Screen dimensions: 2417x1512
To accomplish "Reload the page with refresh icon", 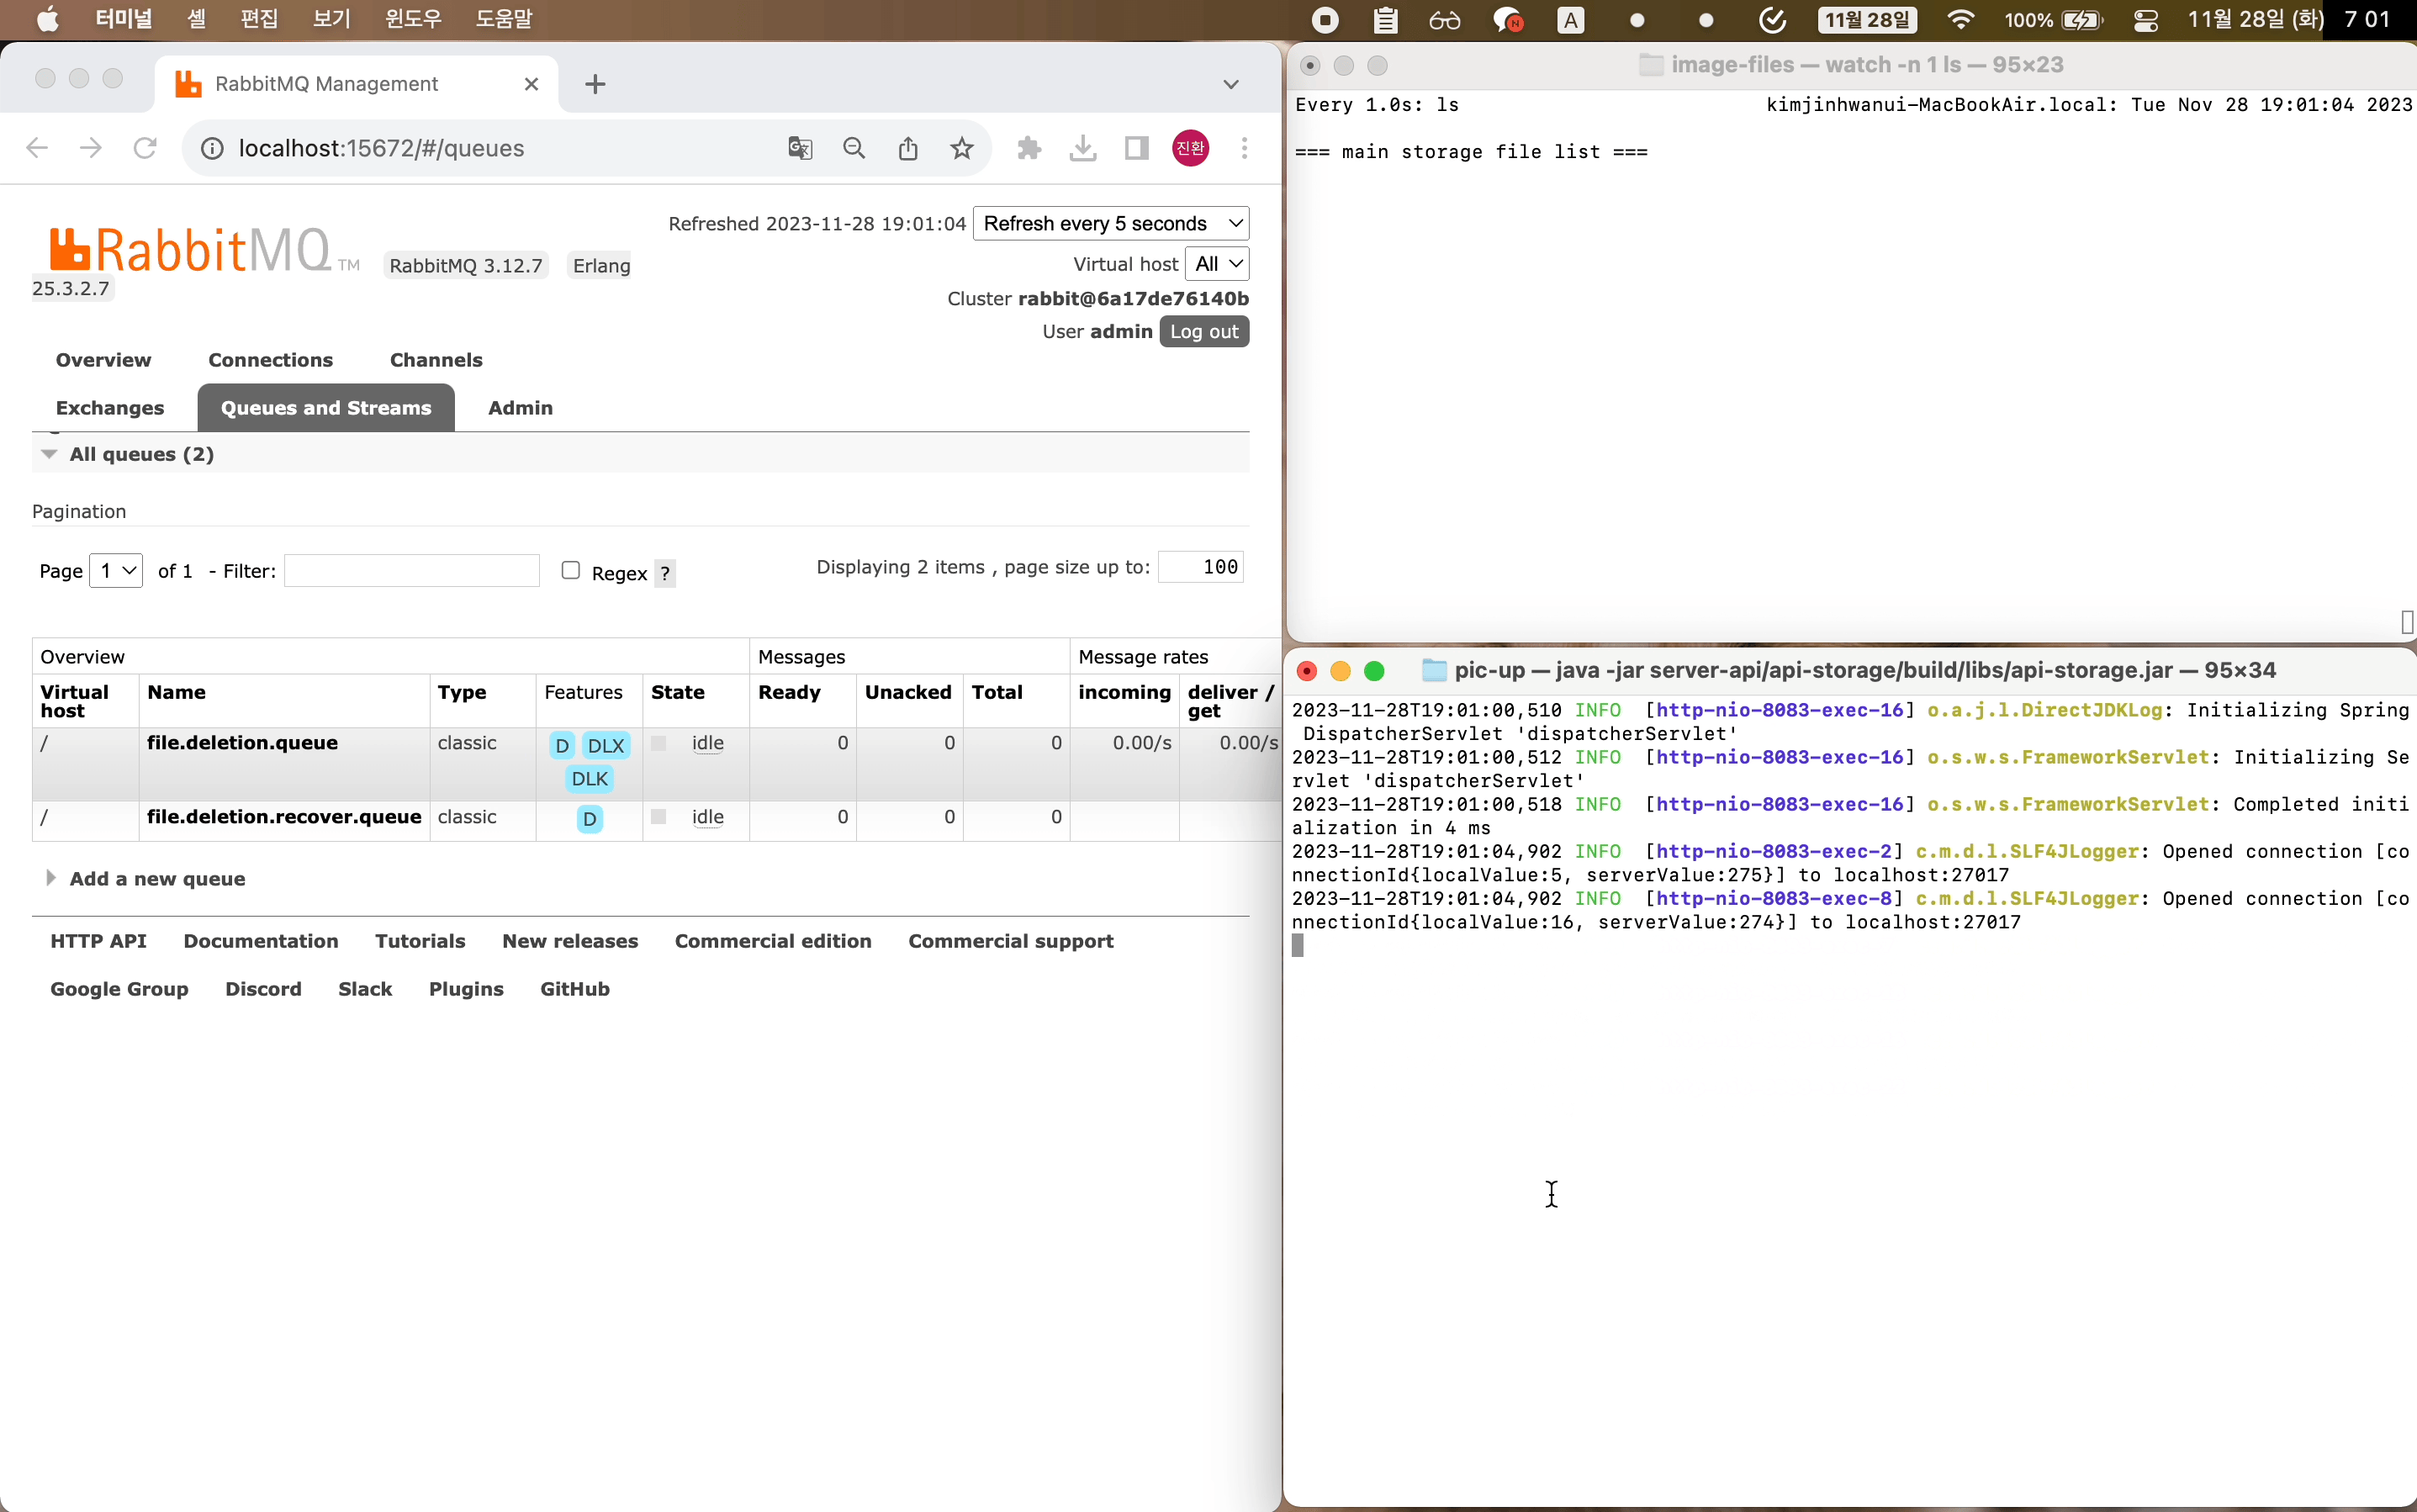I will (145, 148).
